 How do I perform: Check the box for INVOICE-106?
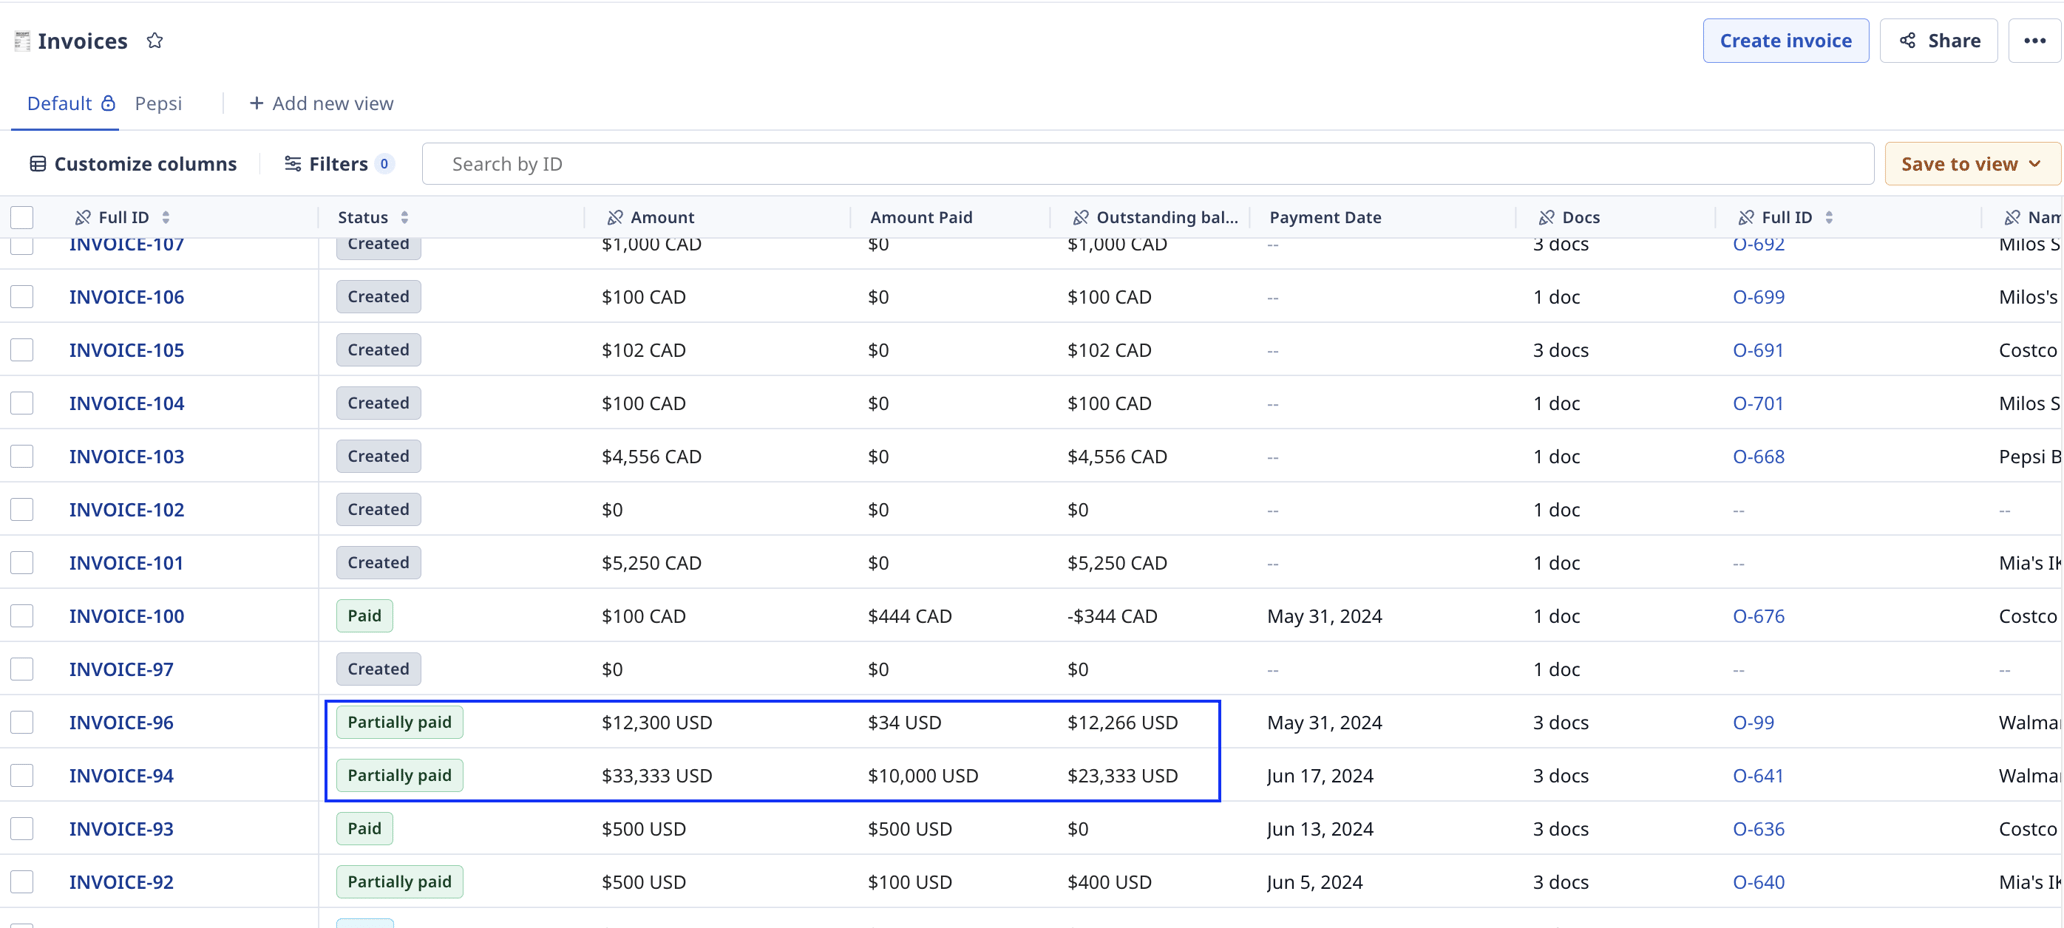[22, 297]
